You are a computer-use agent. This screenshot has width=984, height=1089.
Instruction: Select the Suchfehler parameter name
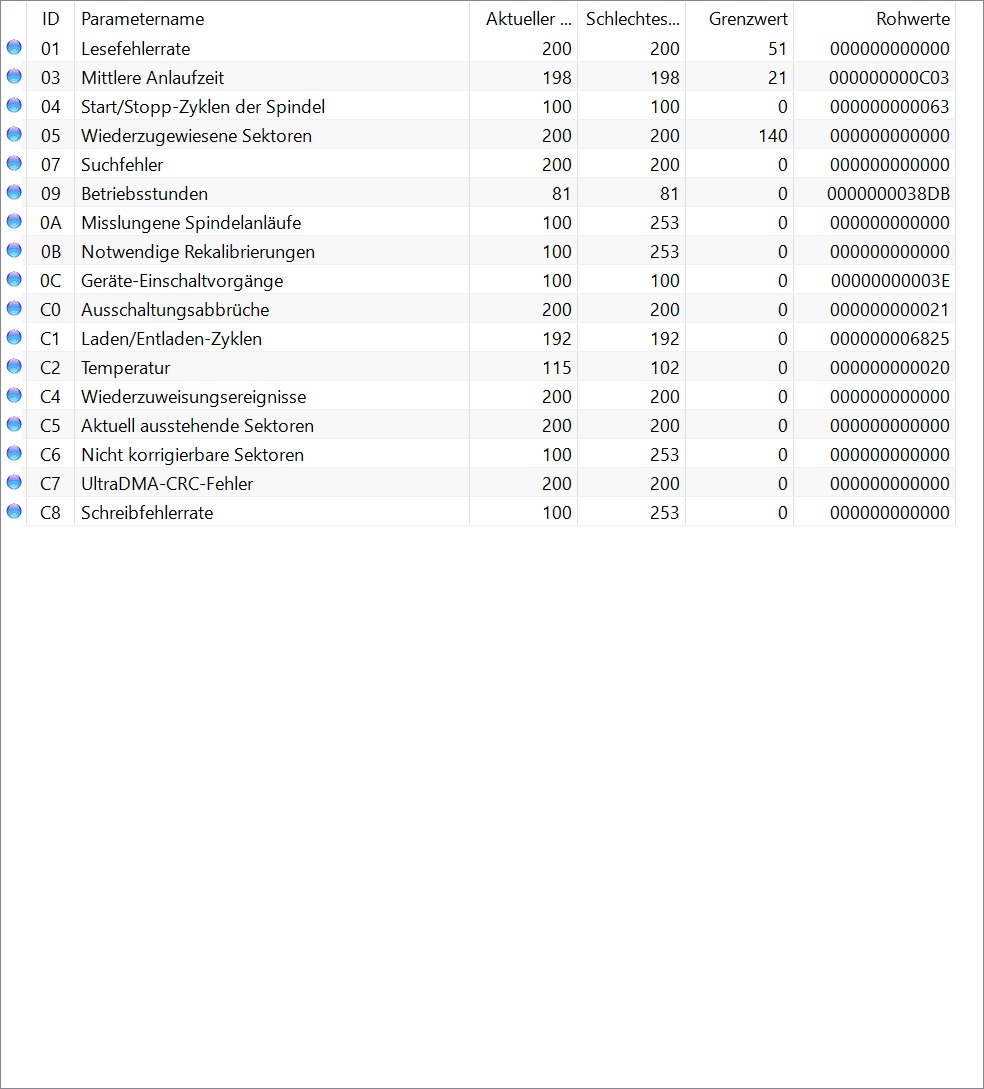tap(122, 165)
